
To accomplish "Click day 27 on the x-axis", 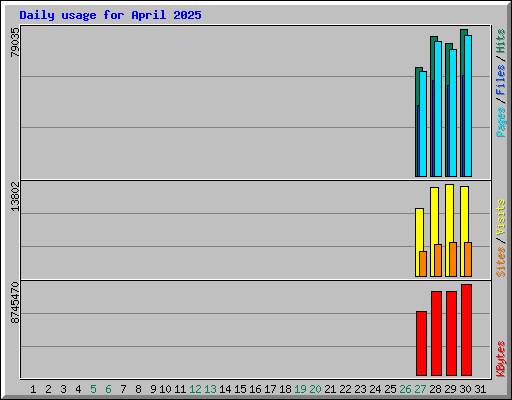I will pyautogui.click(x=420, y=389).
